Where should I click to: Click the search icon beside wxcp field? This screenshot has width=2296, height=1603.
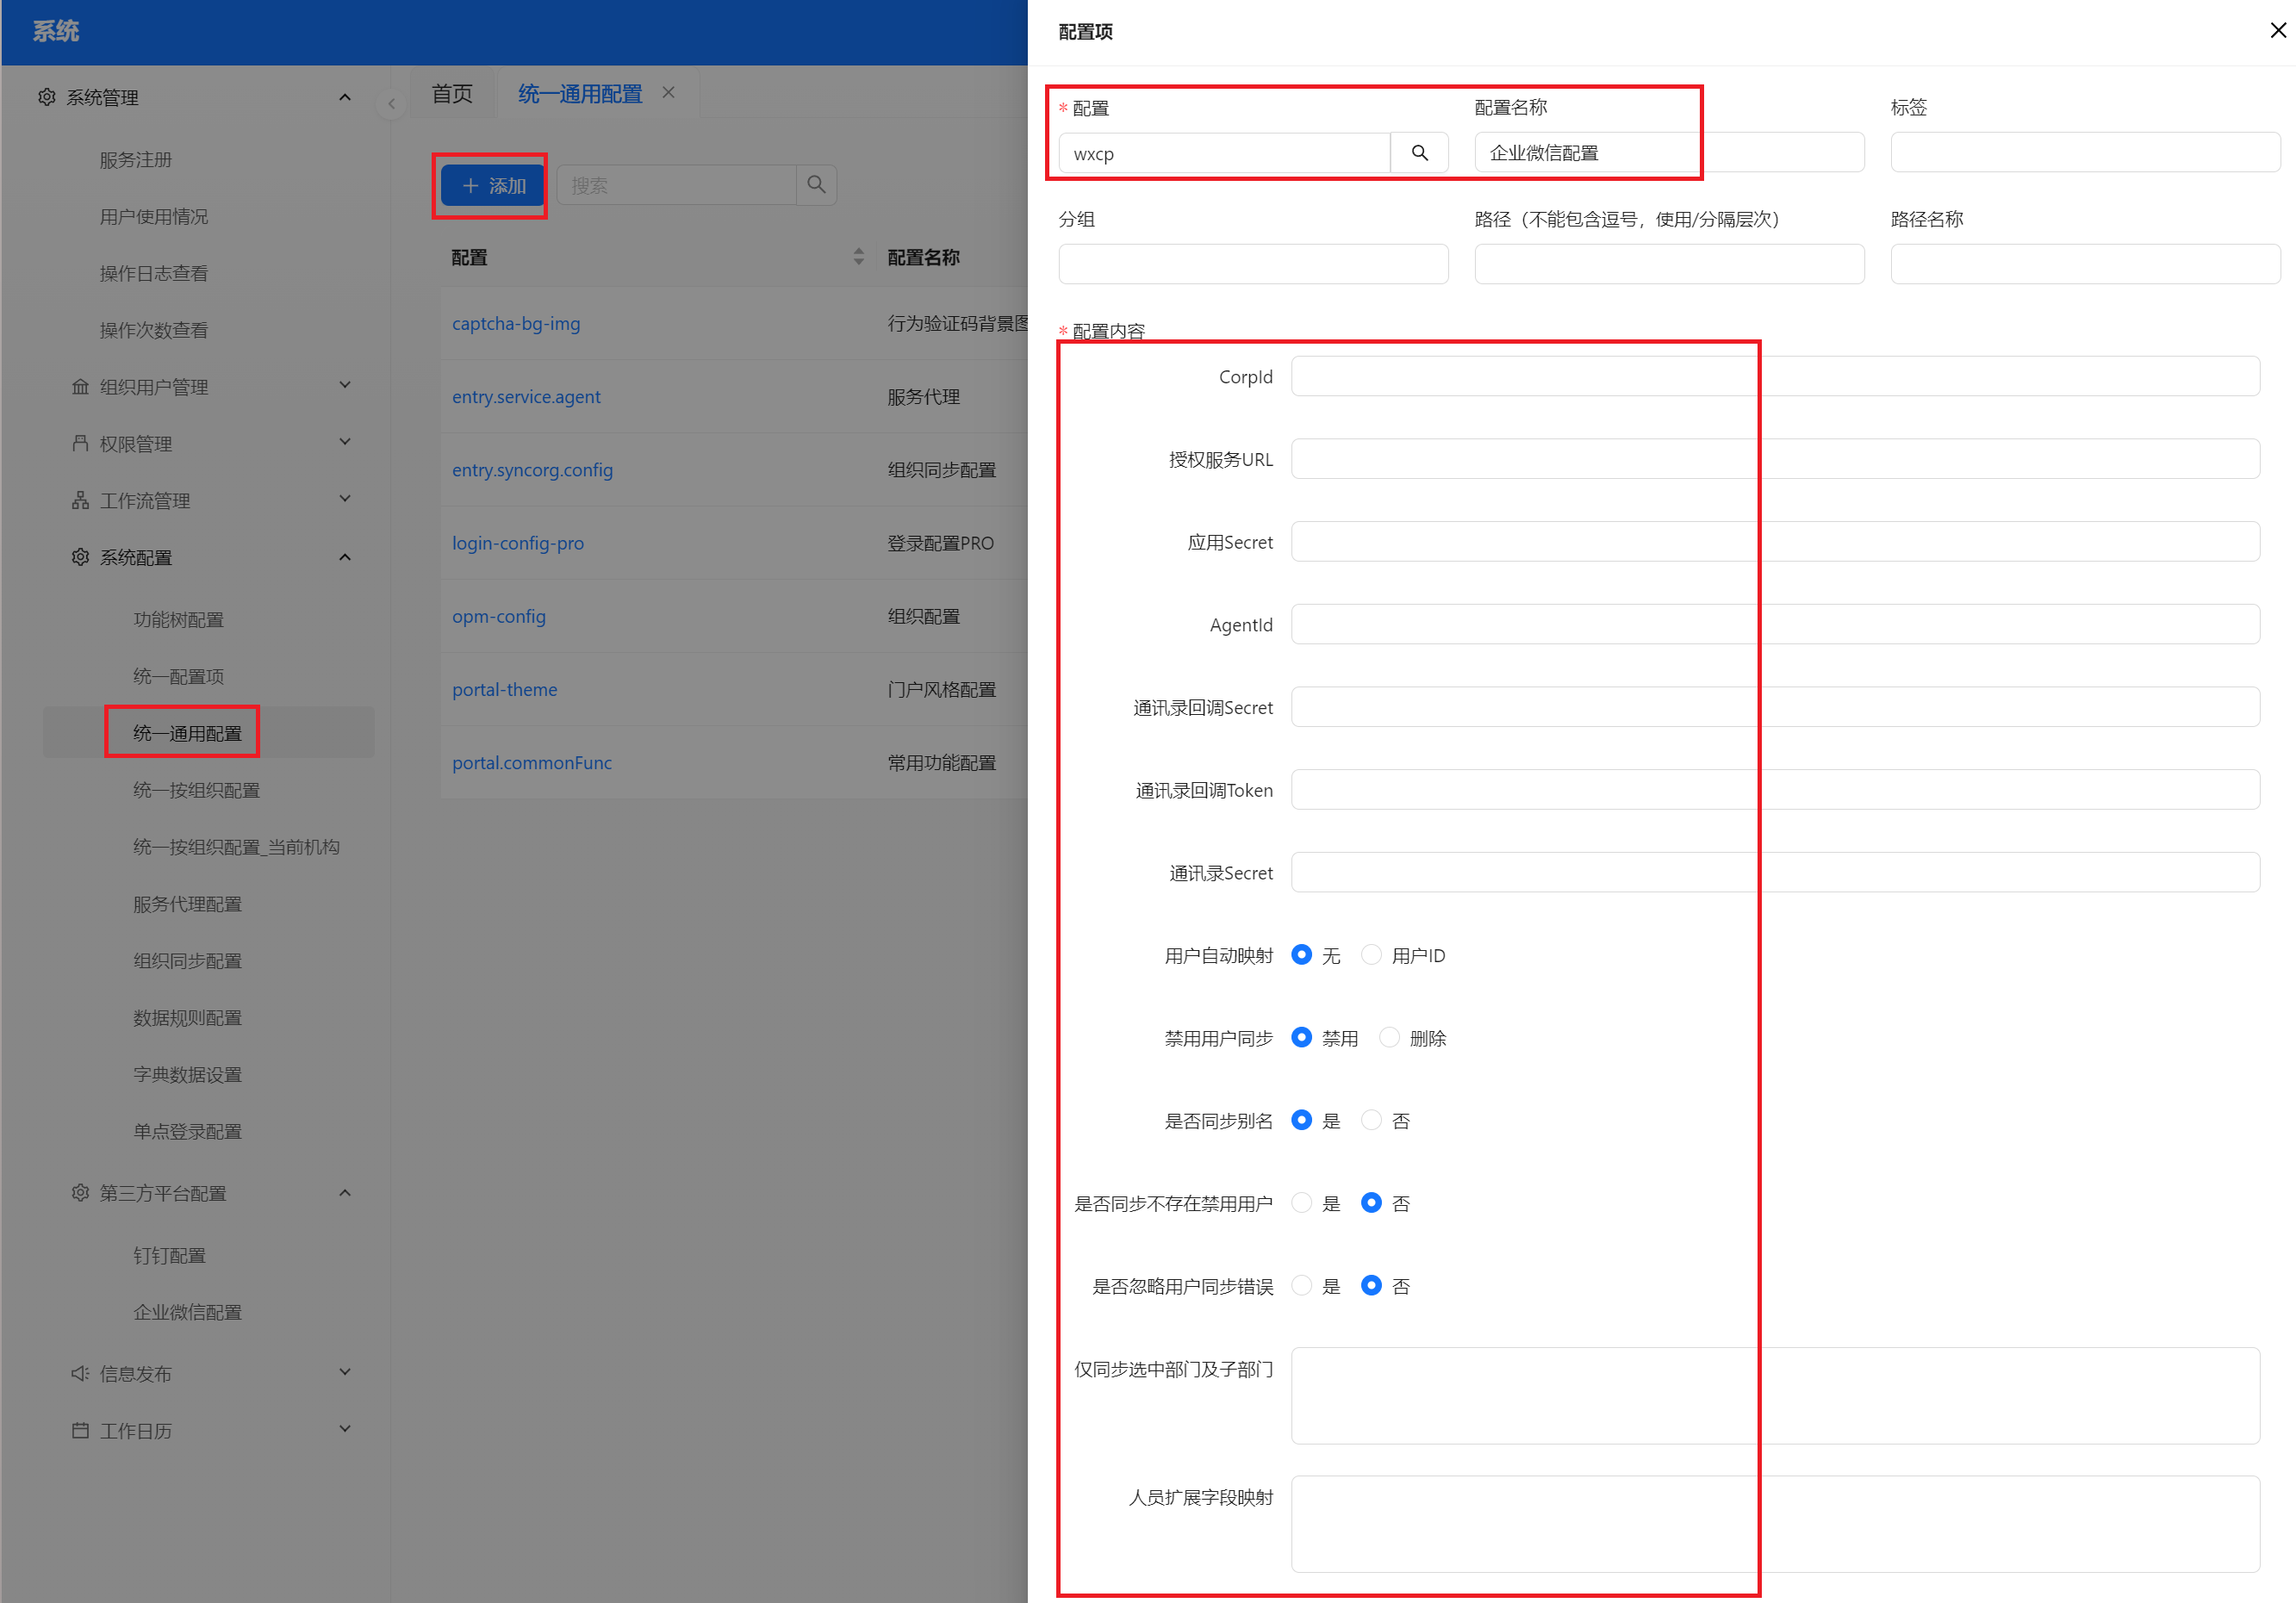click(x=1419, y=153)
